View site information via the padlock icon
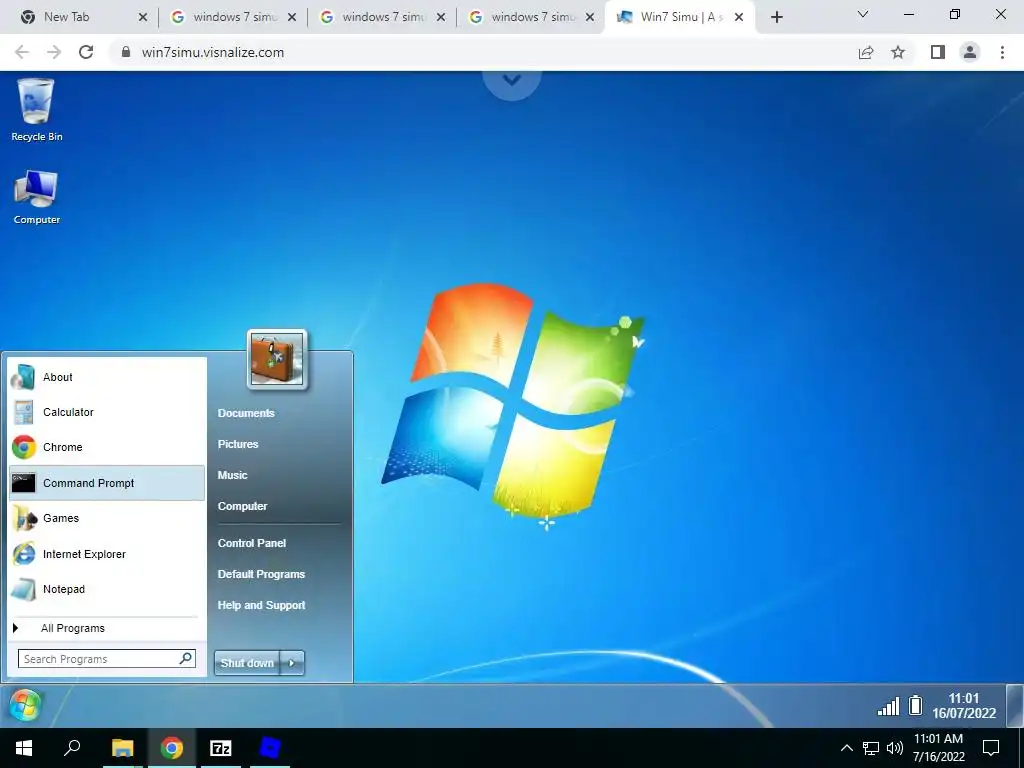 126,52
